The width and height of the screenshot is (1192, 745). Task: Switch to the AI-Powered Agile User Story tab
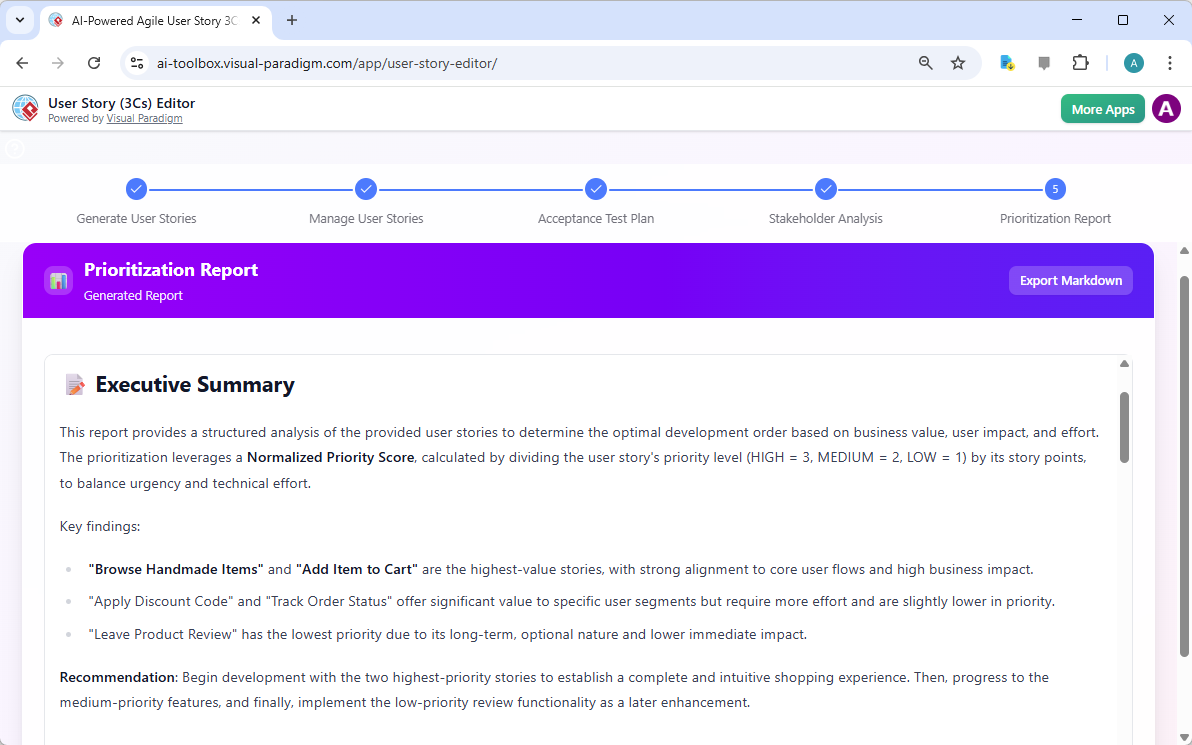point(148,20)
